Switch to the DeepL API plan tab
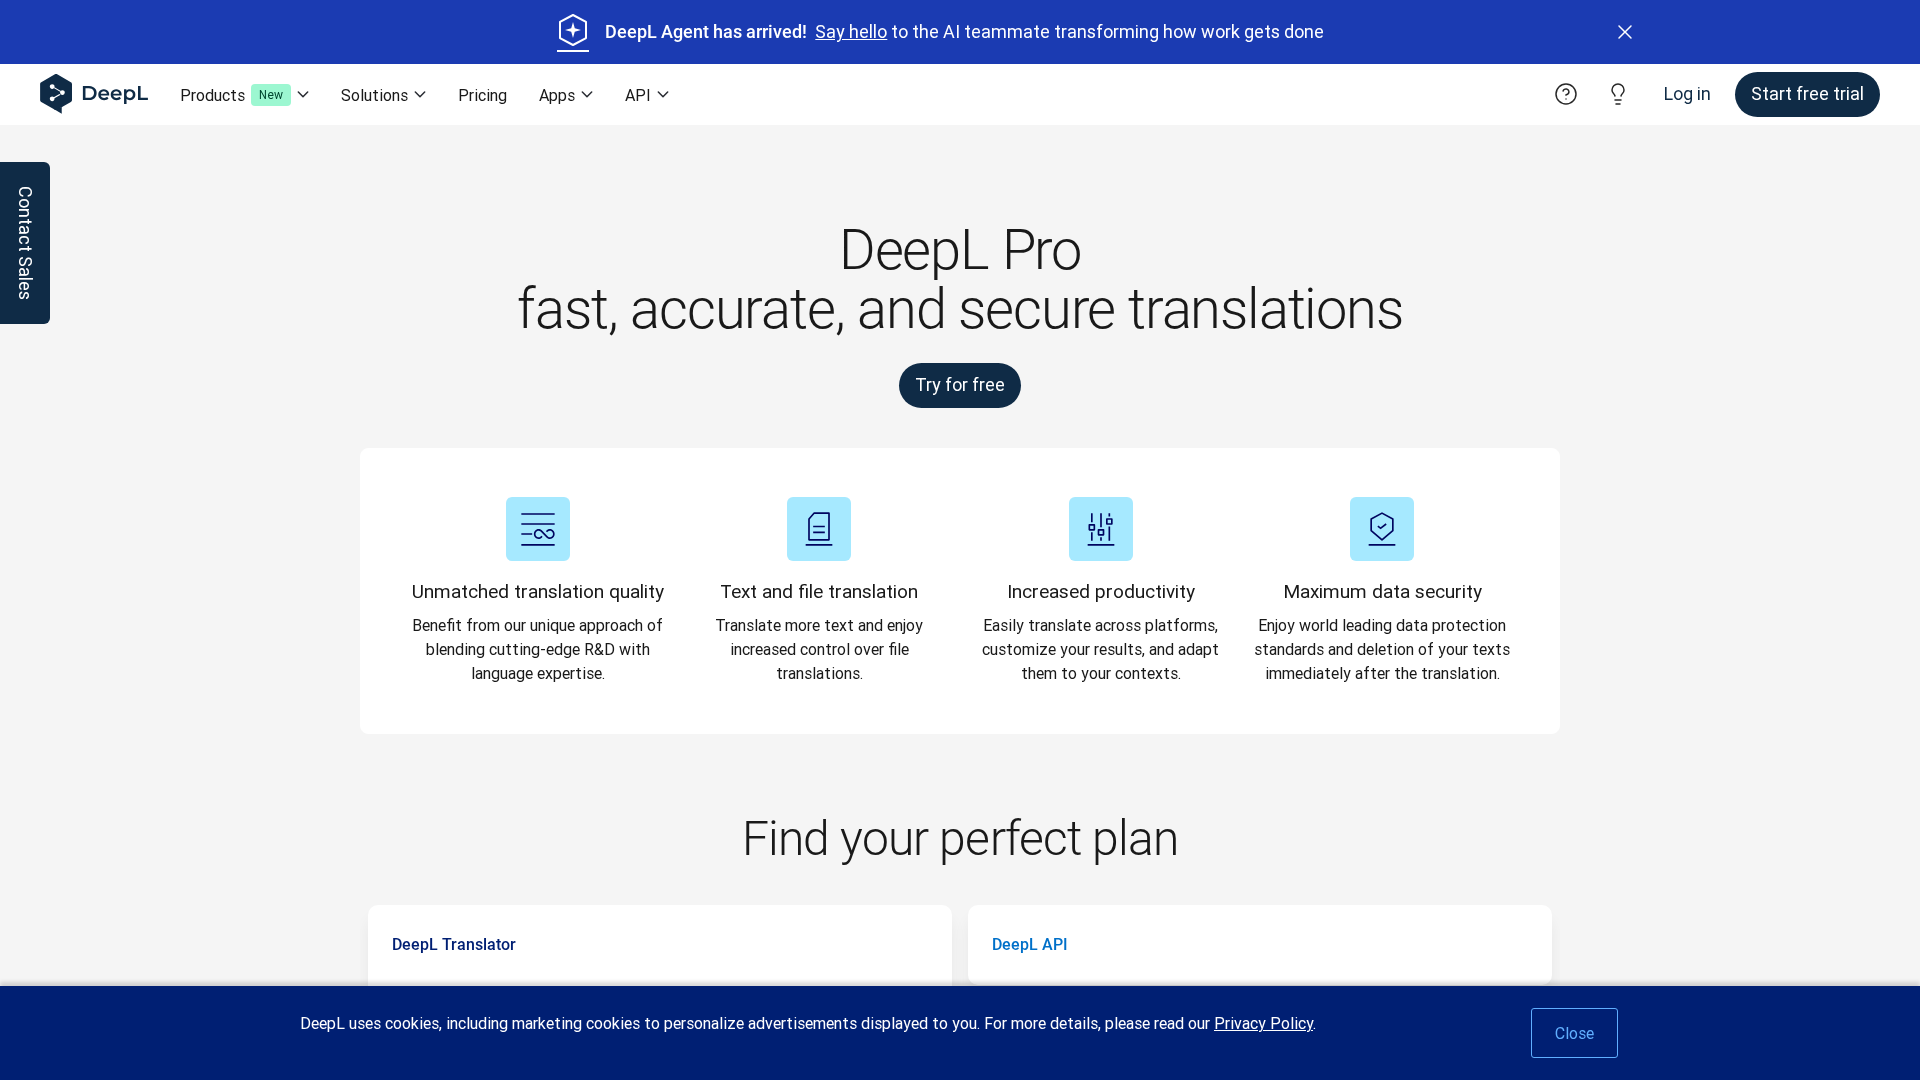1920x1080 pixels. pyautogui.click(x=1029, y=944)
